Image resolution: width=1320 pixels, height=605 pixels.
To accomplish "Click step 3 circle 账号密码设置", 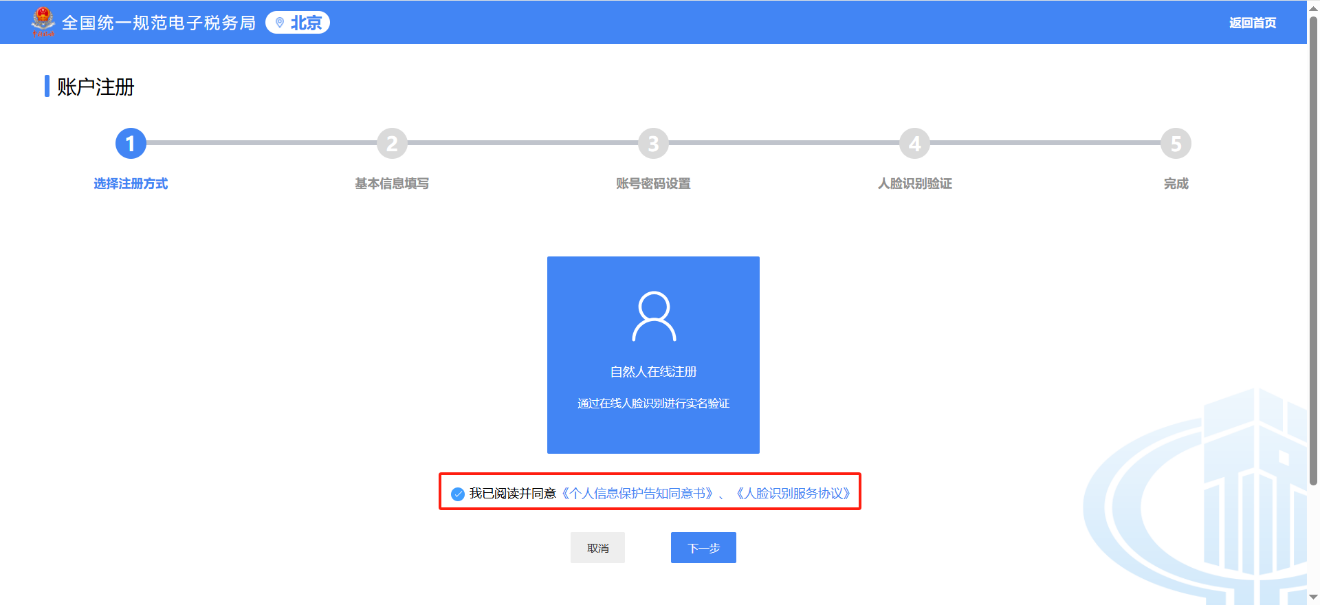I will tap(653, 143).
